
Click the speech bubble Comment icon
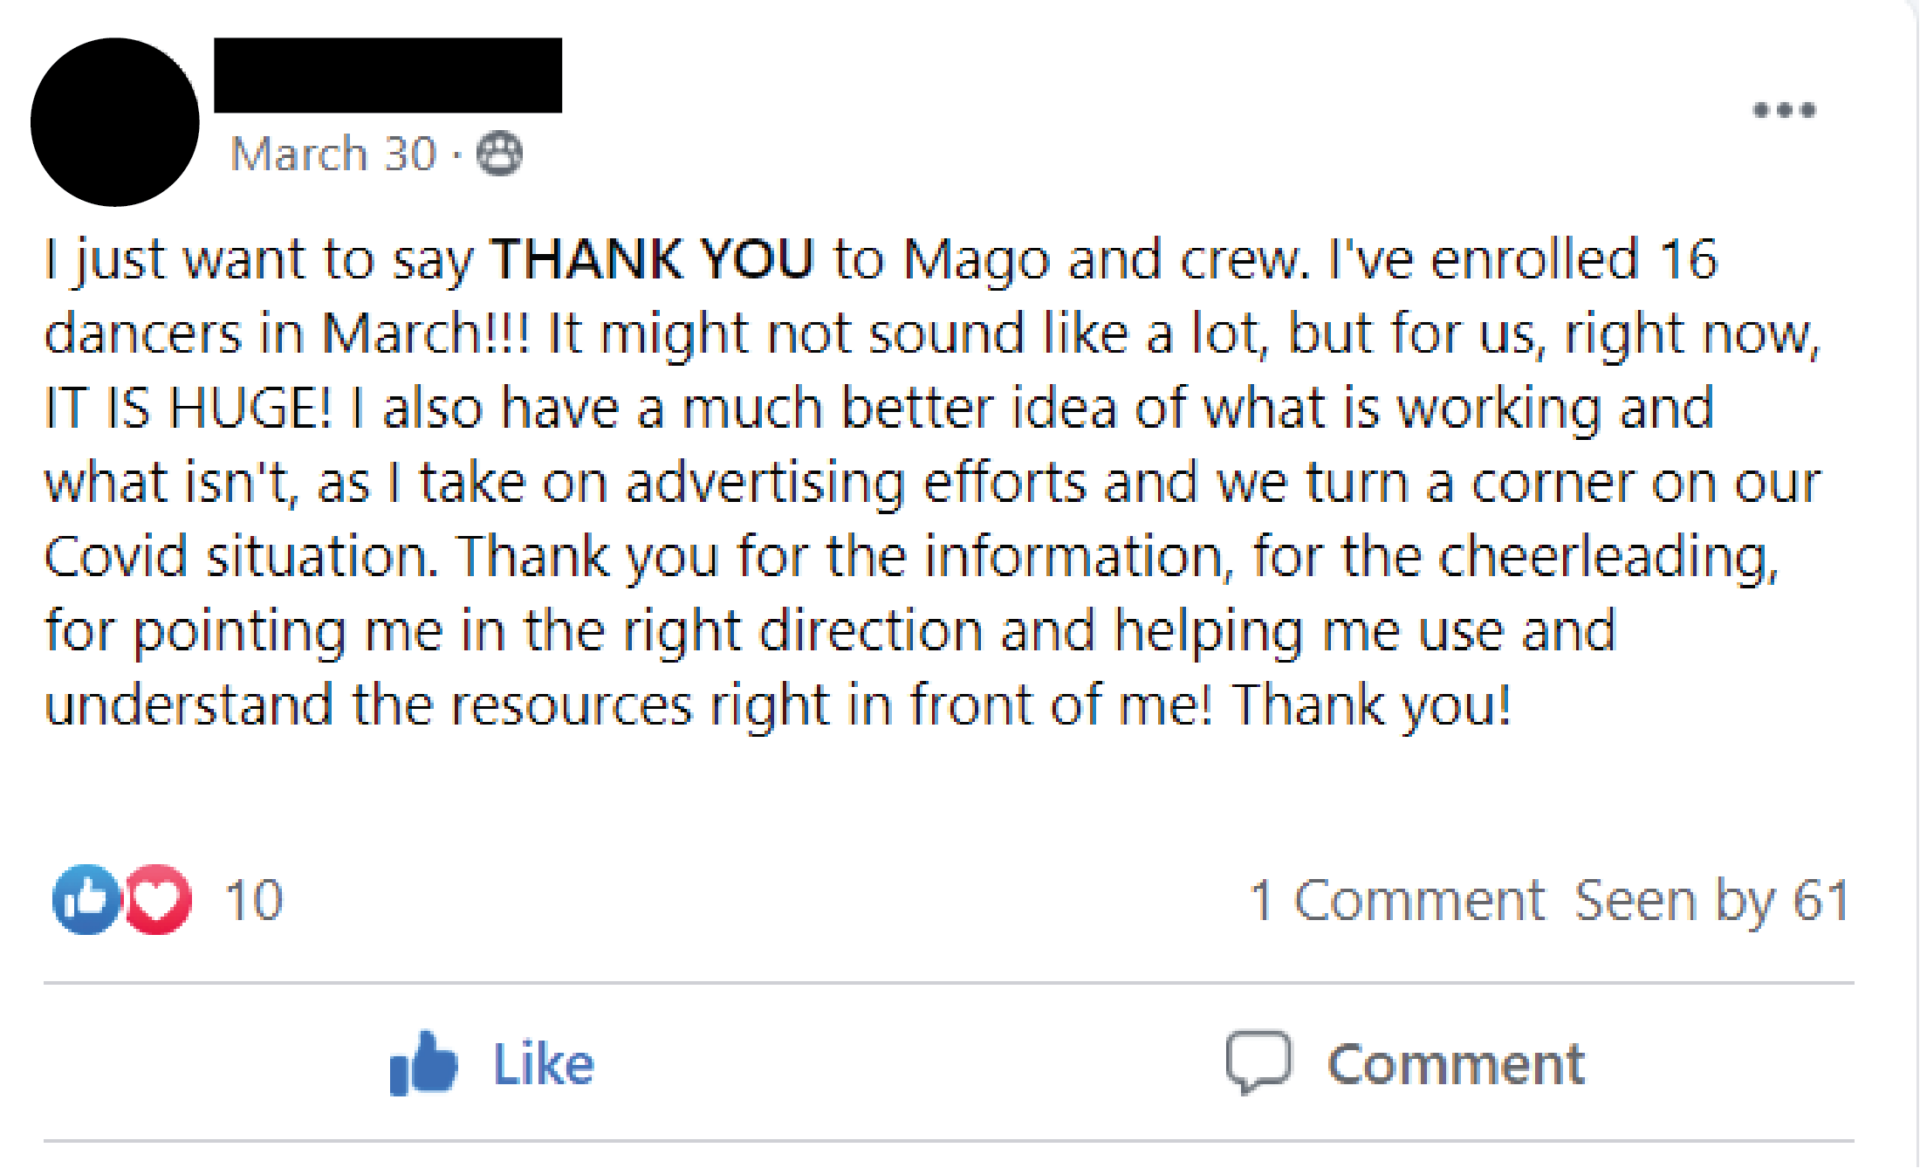coord(1259,1062)
